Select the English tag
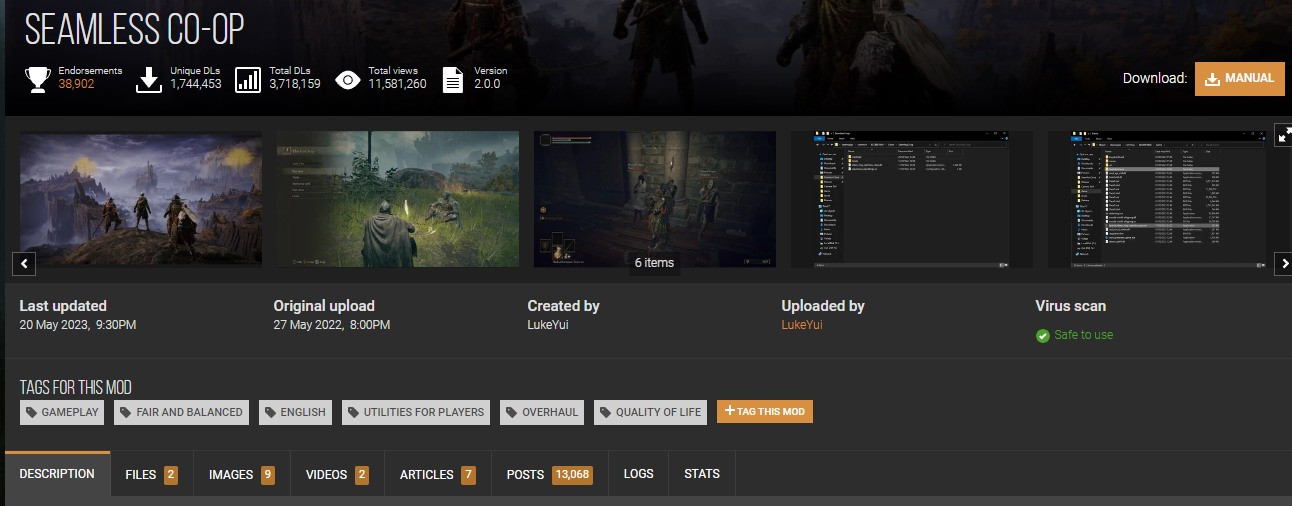This screenshot has height=506, width=1292. 295,412
